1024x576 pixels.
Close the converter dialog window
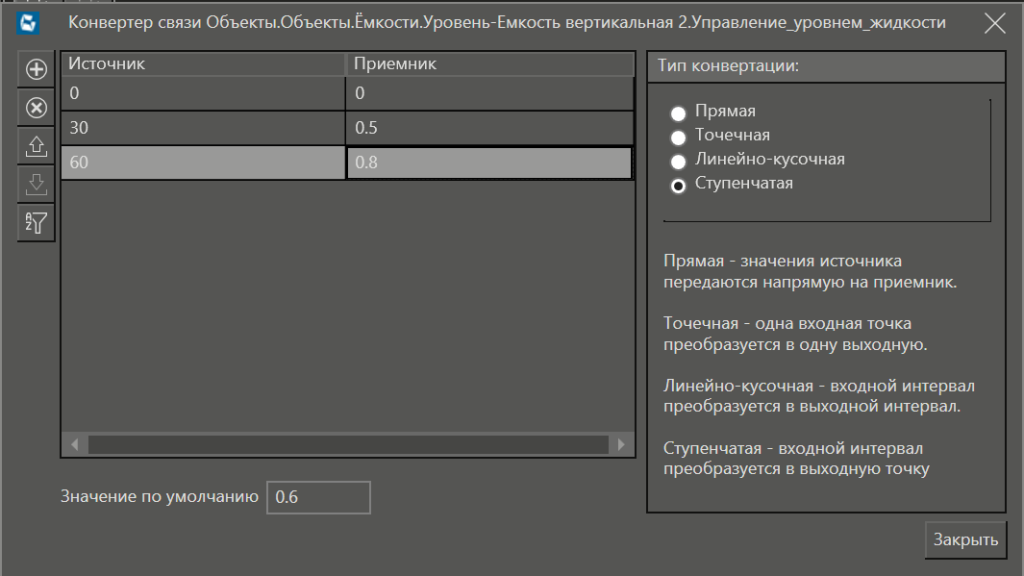pyautogui.click(x=994, y=23)
